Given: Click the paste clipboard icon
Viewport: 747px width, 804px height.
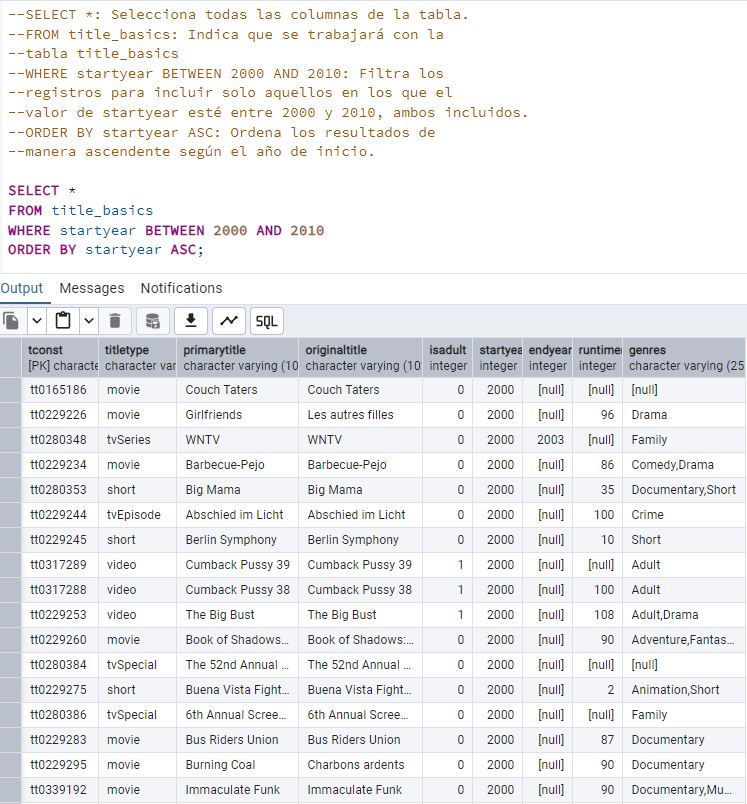Looking at the screenshot, I should [63, 321].
